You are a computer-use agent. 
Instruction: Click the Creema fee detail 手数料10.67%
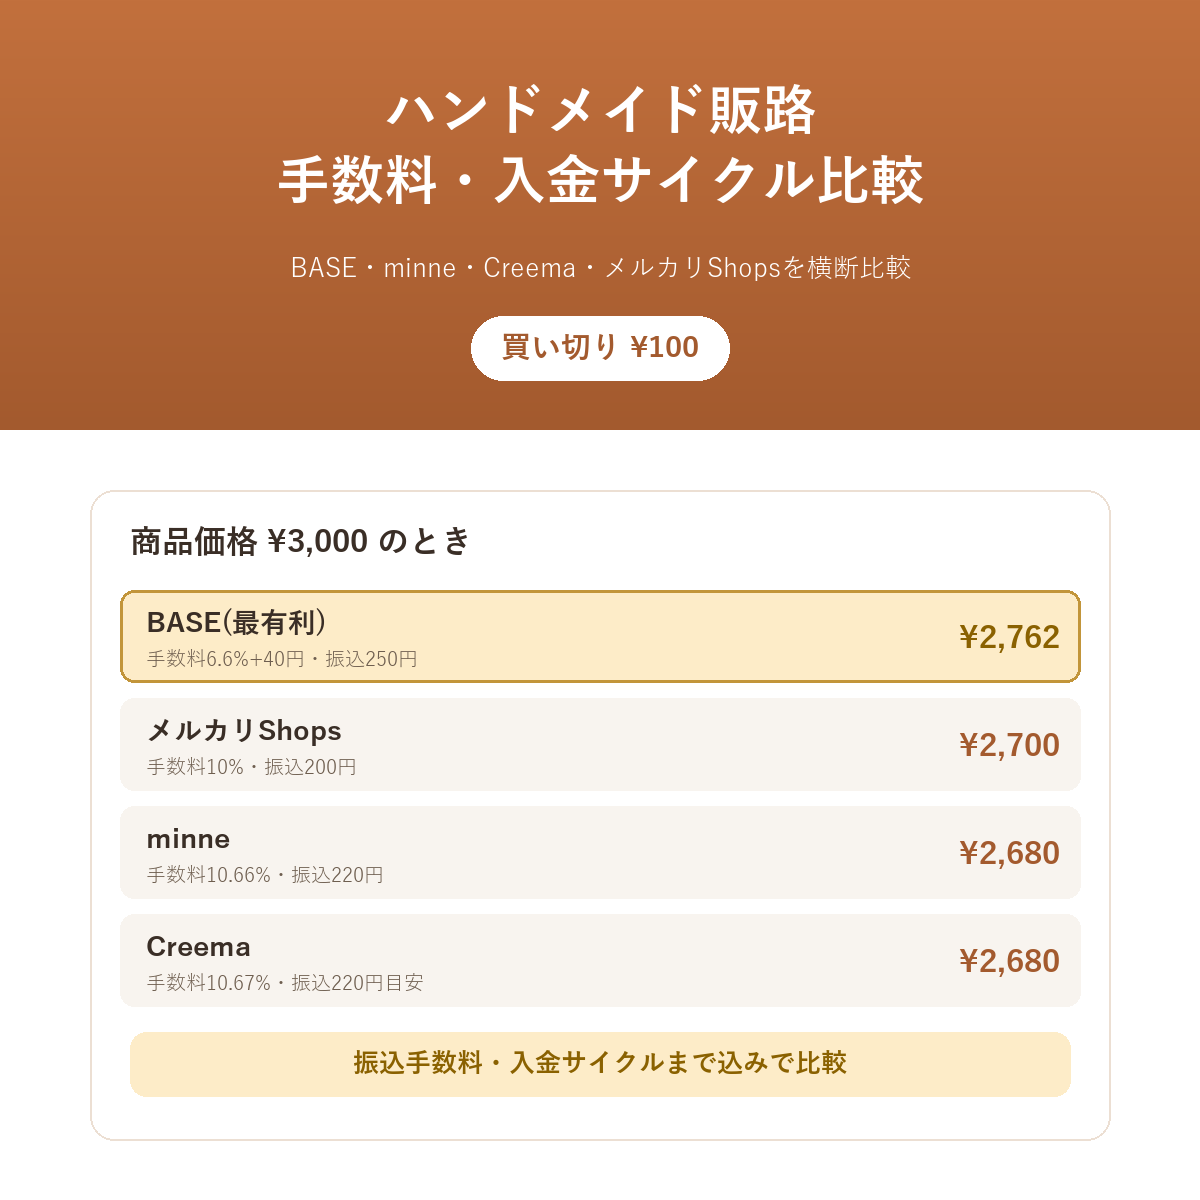pos(209,983)
